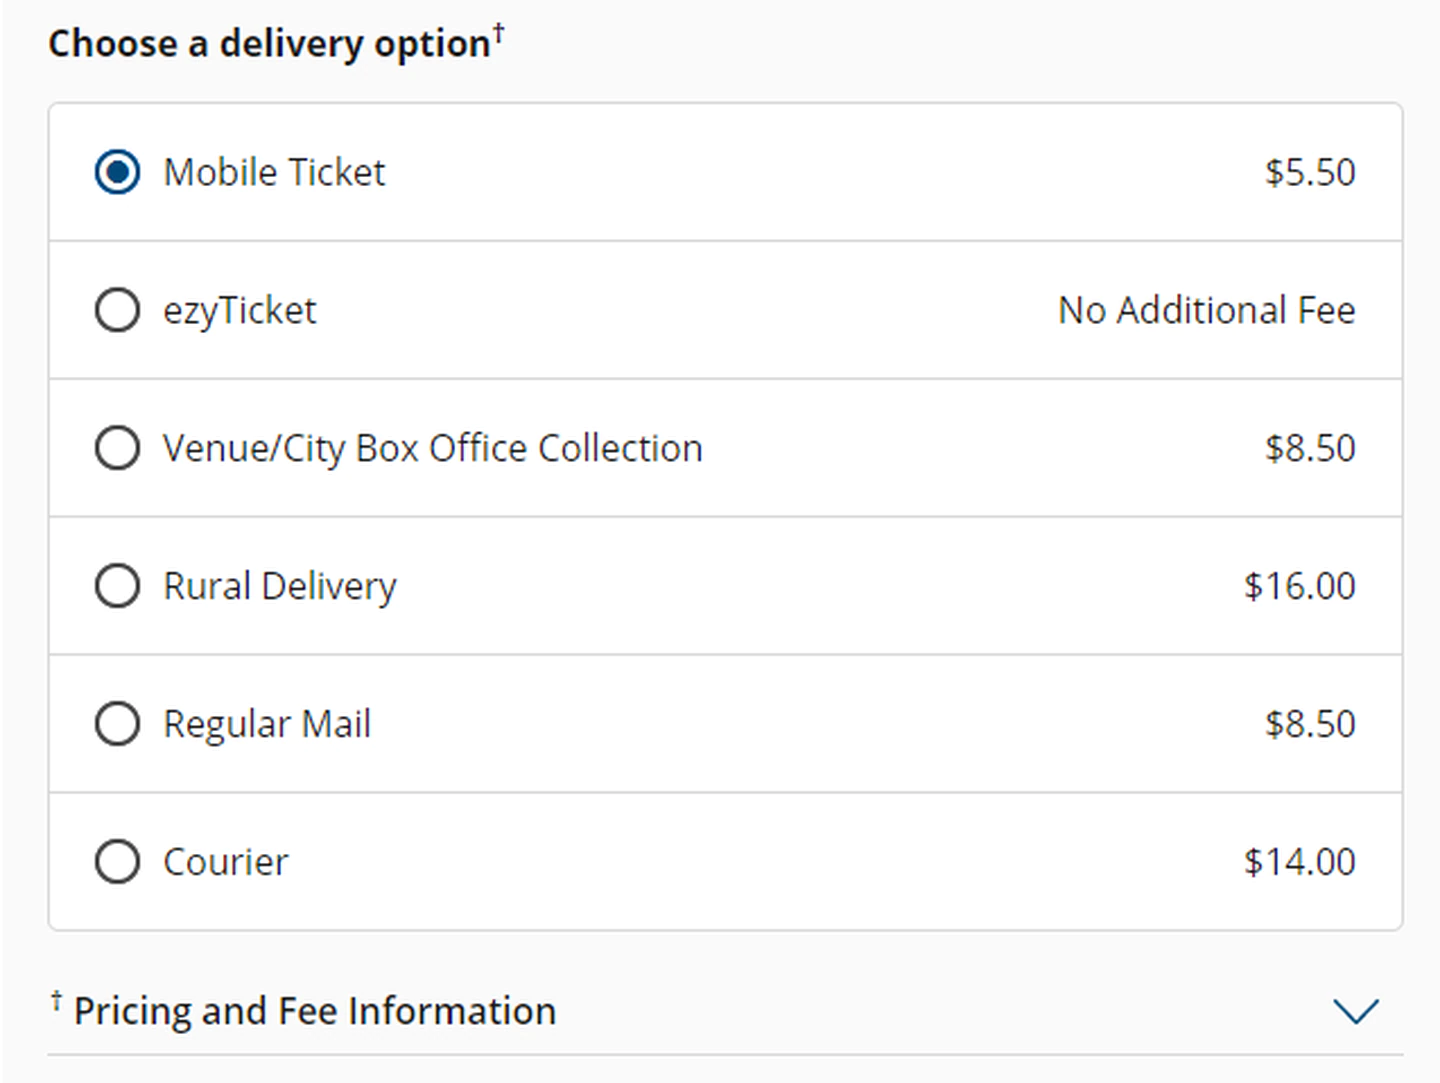Click the Venue/City Box Office Collection label

tap(432, 448)
